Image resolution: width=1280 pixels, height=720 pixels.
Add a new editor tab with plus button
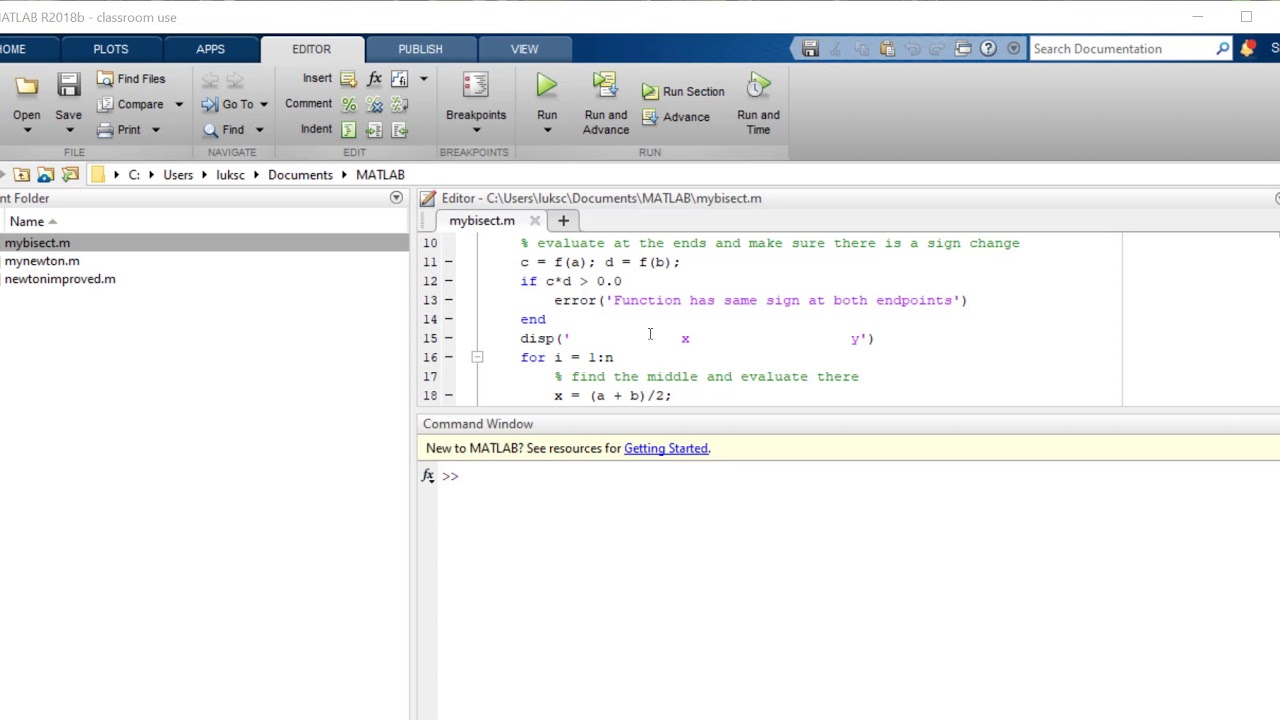coord(563,221)
